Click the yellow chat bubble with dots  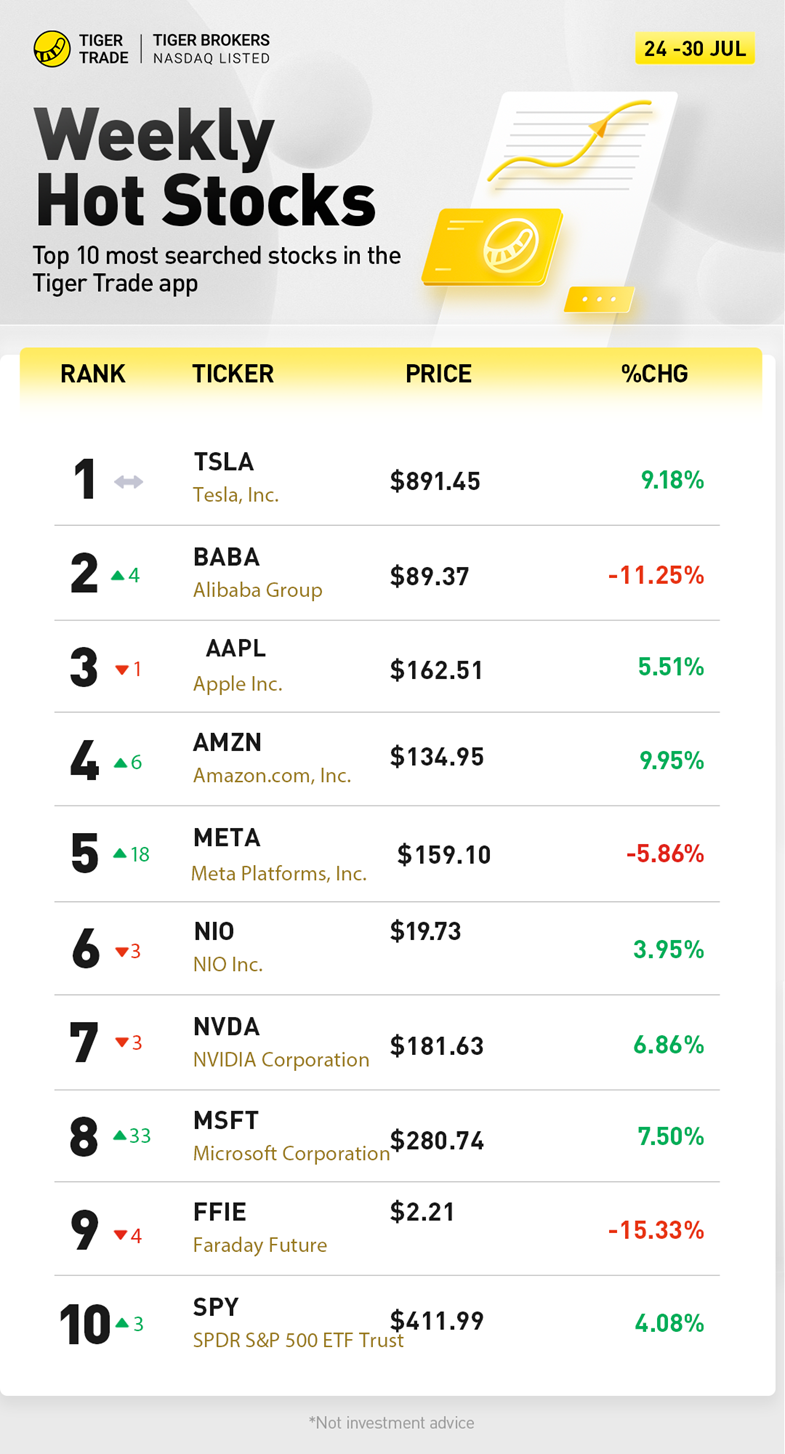point(599,299)
